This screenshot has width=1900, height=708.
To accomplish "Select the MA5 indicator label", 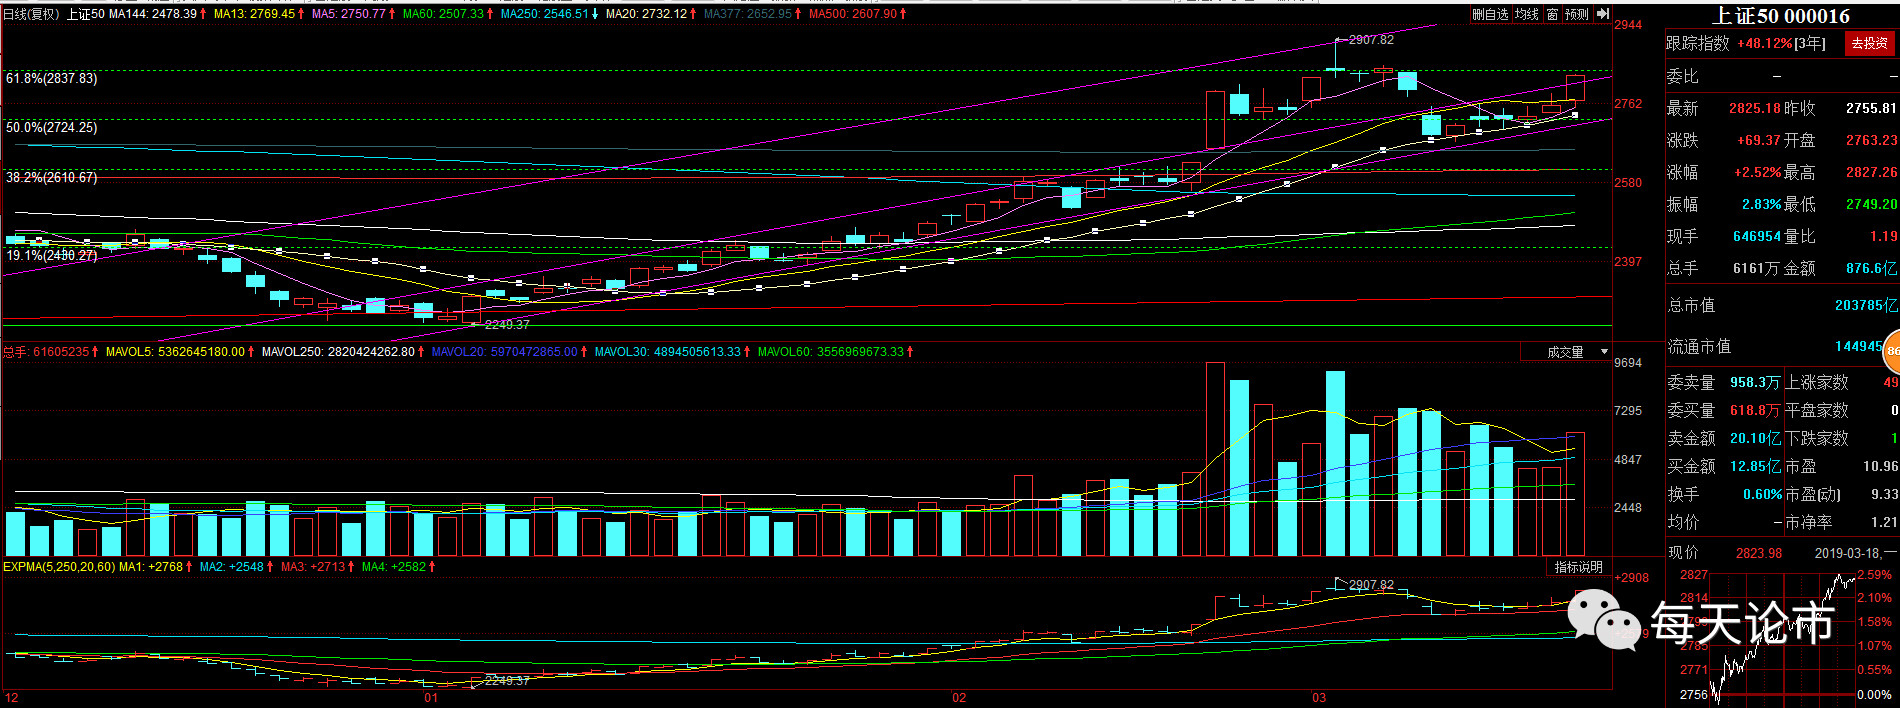I will 348,14.
